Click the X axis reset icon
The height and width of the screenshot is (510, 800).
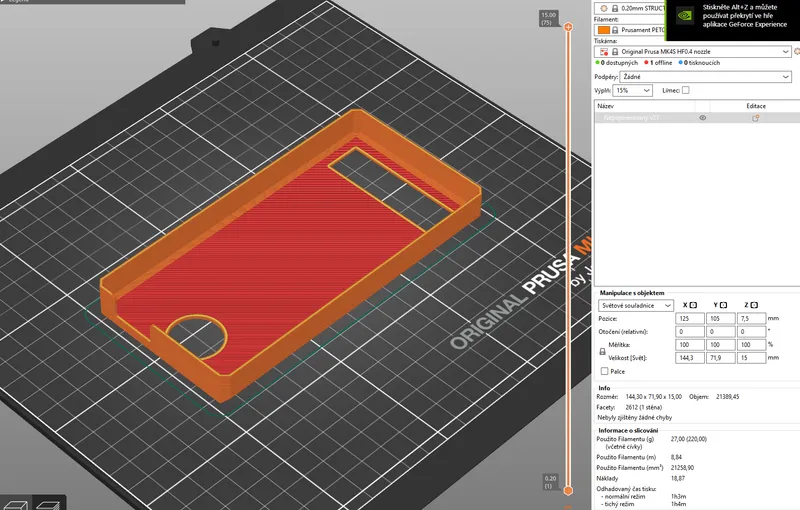coord(693,305)
